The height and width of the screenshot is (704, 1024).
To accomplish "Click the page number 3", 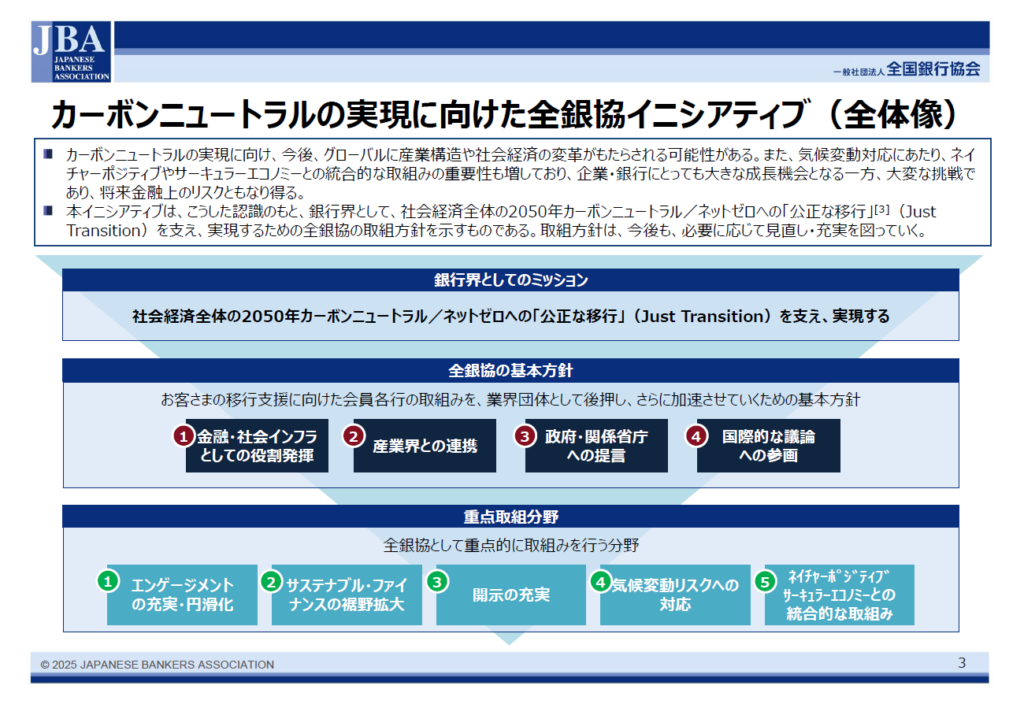I will (x=962, y=663).
